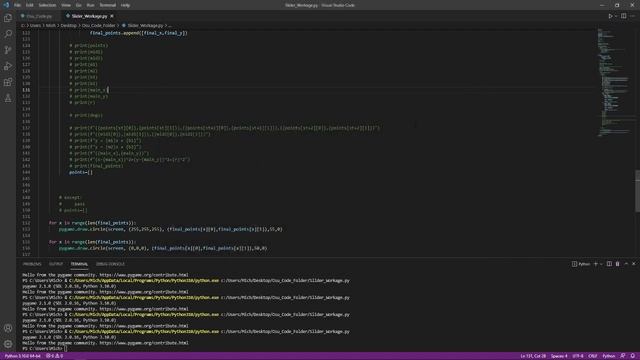Viewport: 640px width, 360px height.
Task: Open the Go menu
Action: (78, 5)
